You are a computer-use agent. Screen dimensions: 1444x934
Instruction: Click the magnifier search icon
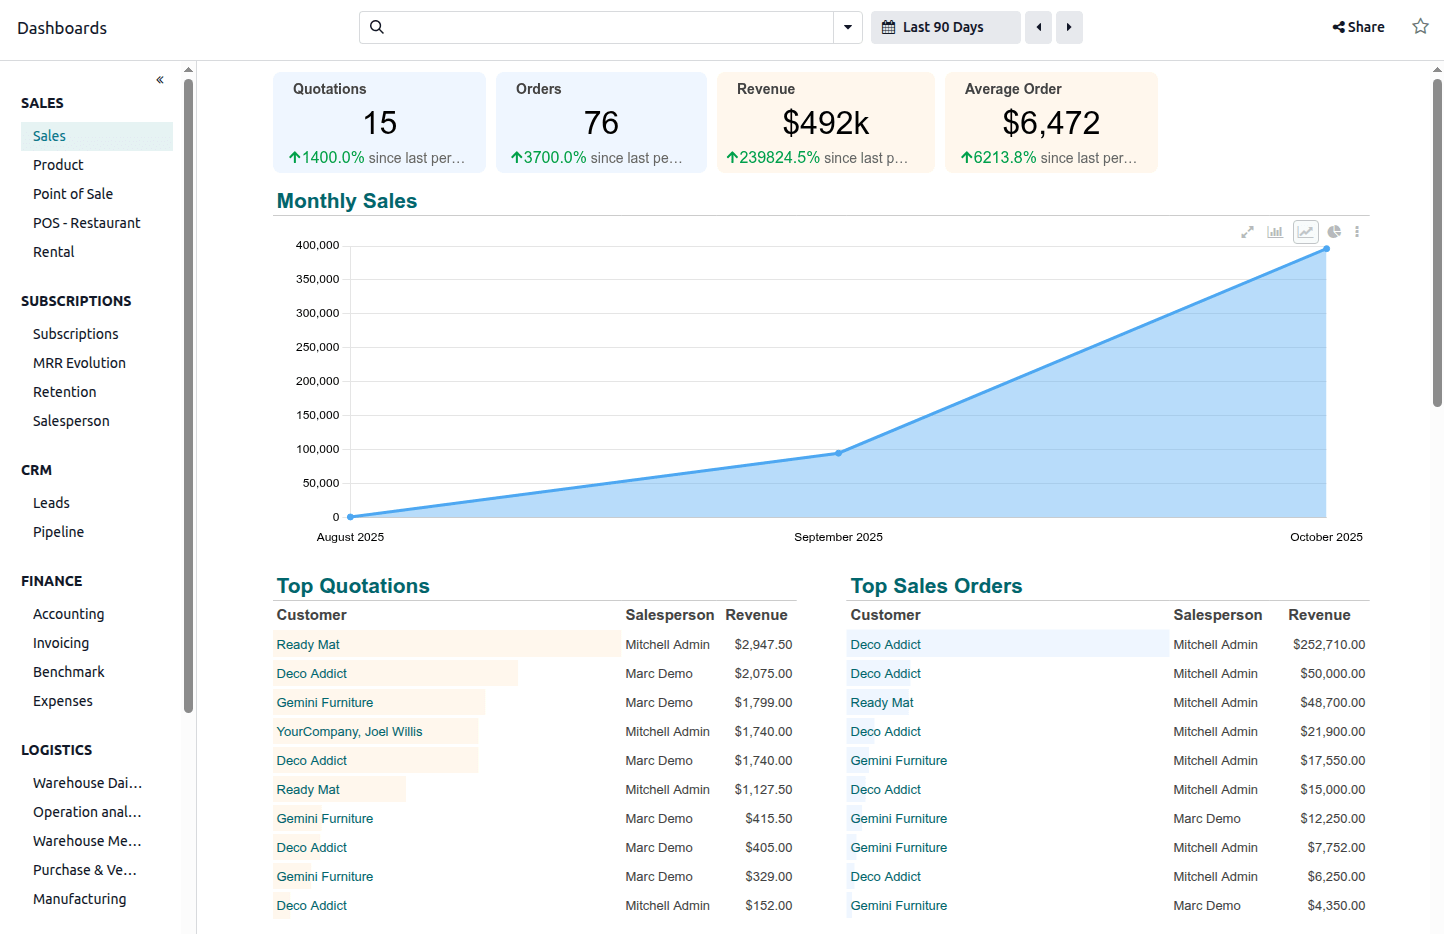(x=377, y=27)
